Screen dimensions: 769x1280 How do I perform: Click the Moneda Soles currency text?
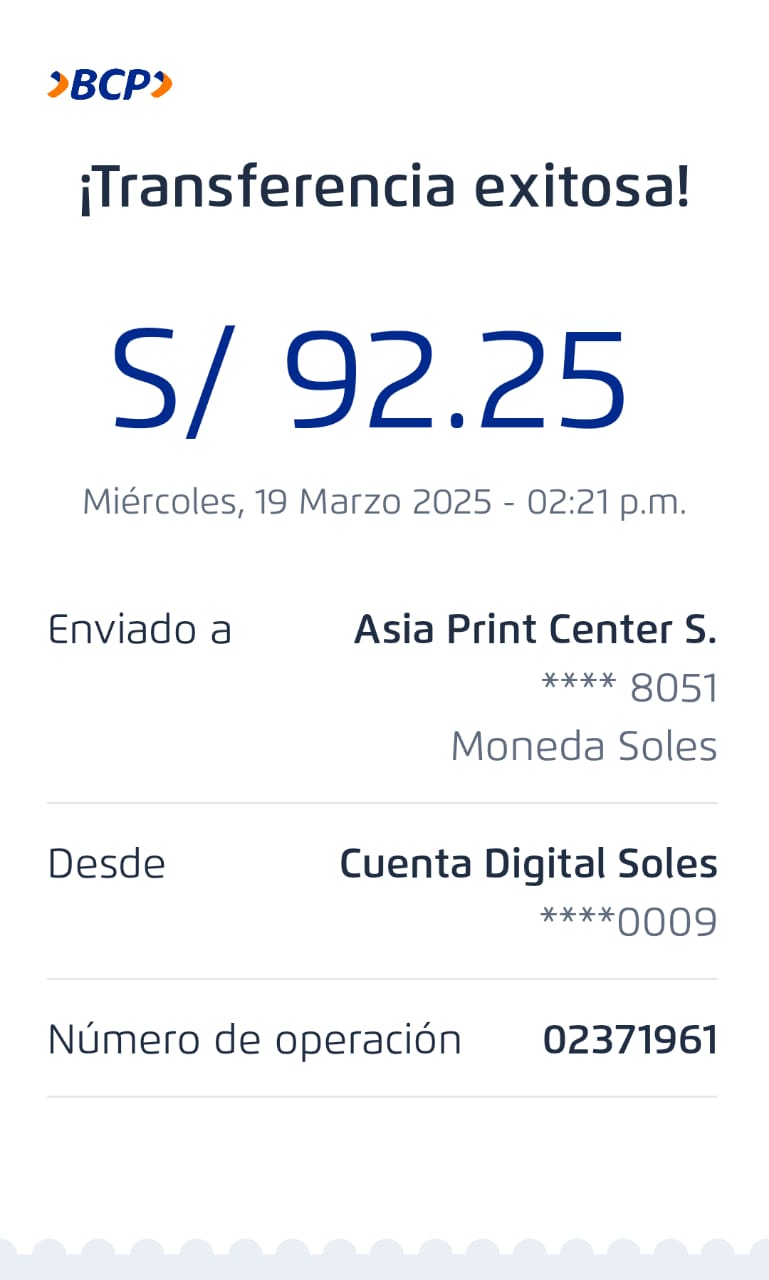click(583, 746)
